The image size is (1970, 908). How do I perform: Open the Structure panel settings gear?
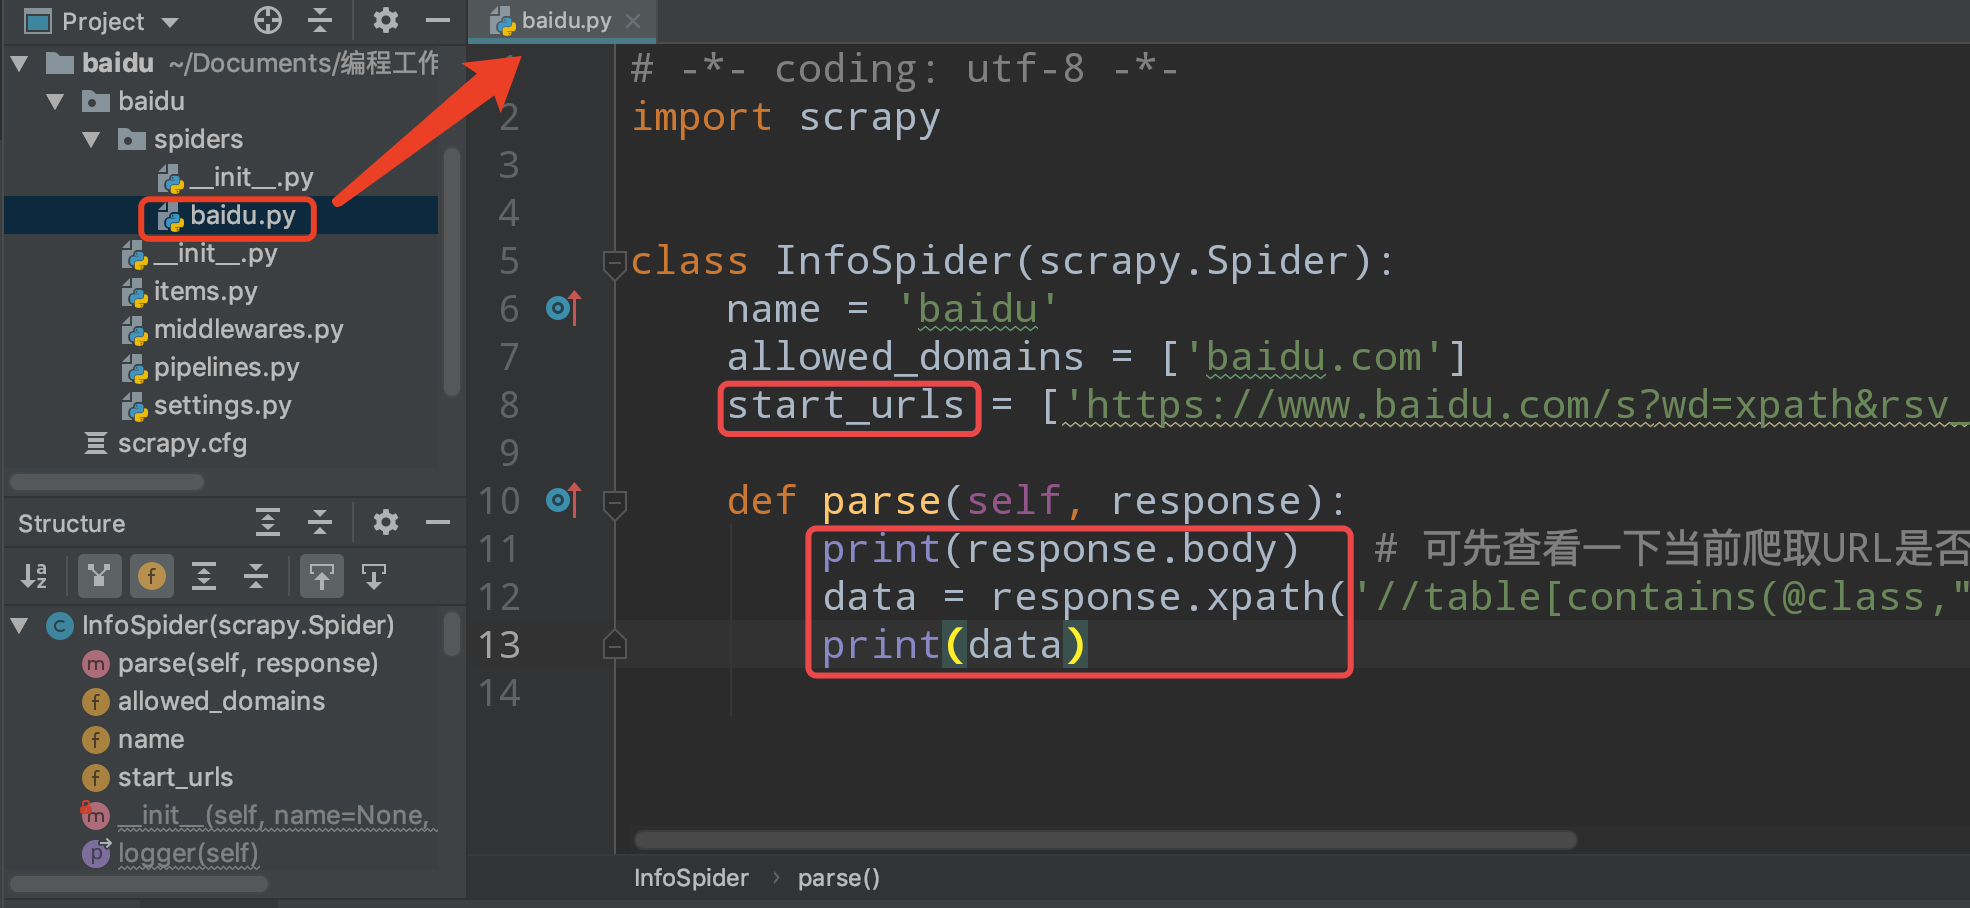pos(385,521)
